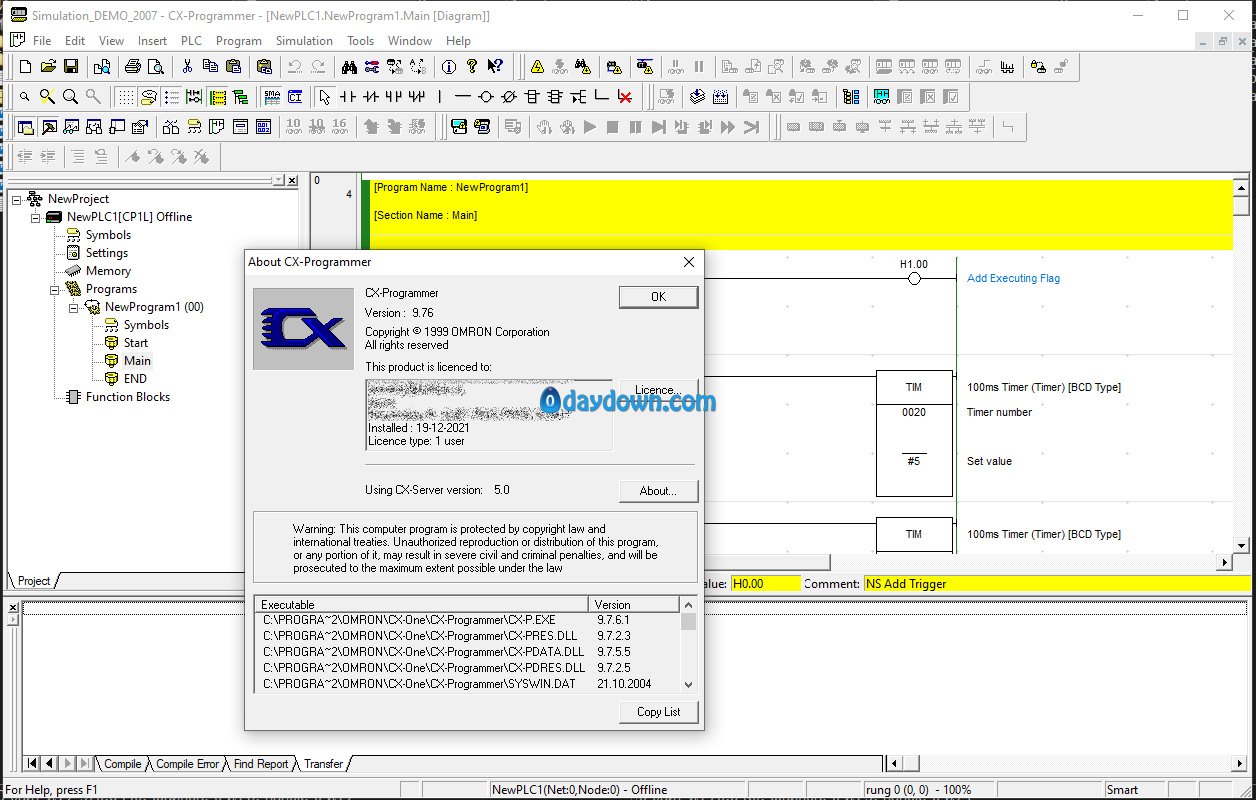Screen dimensions: 1256x800
Task: Click the diagram vertical scroll-down arrow
Action: 1241,547
